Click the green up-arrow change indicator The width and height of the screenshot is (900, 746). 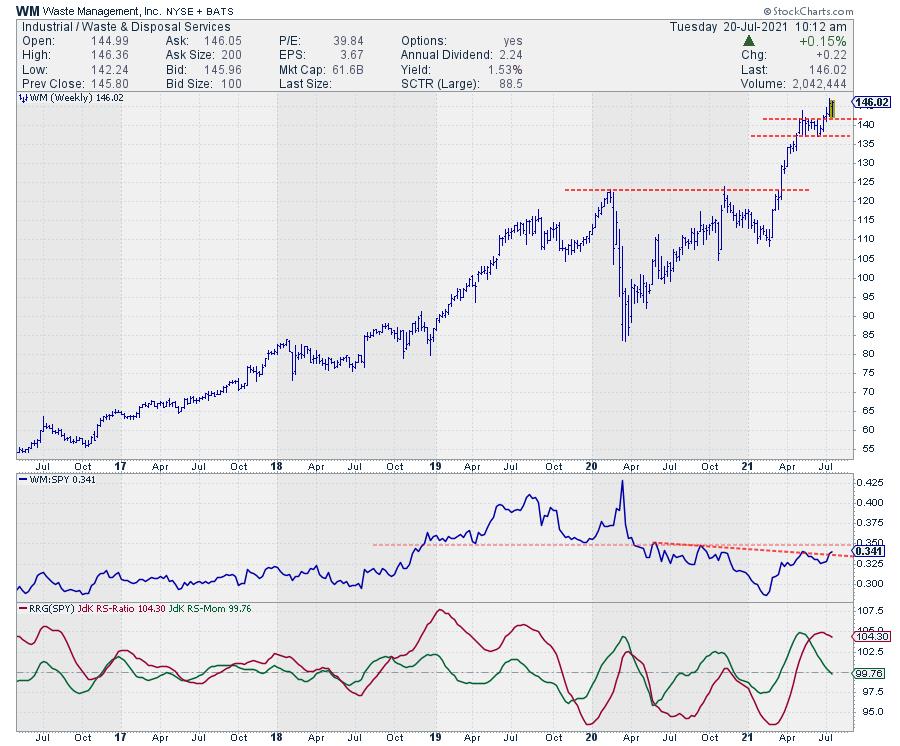(749, 41)
